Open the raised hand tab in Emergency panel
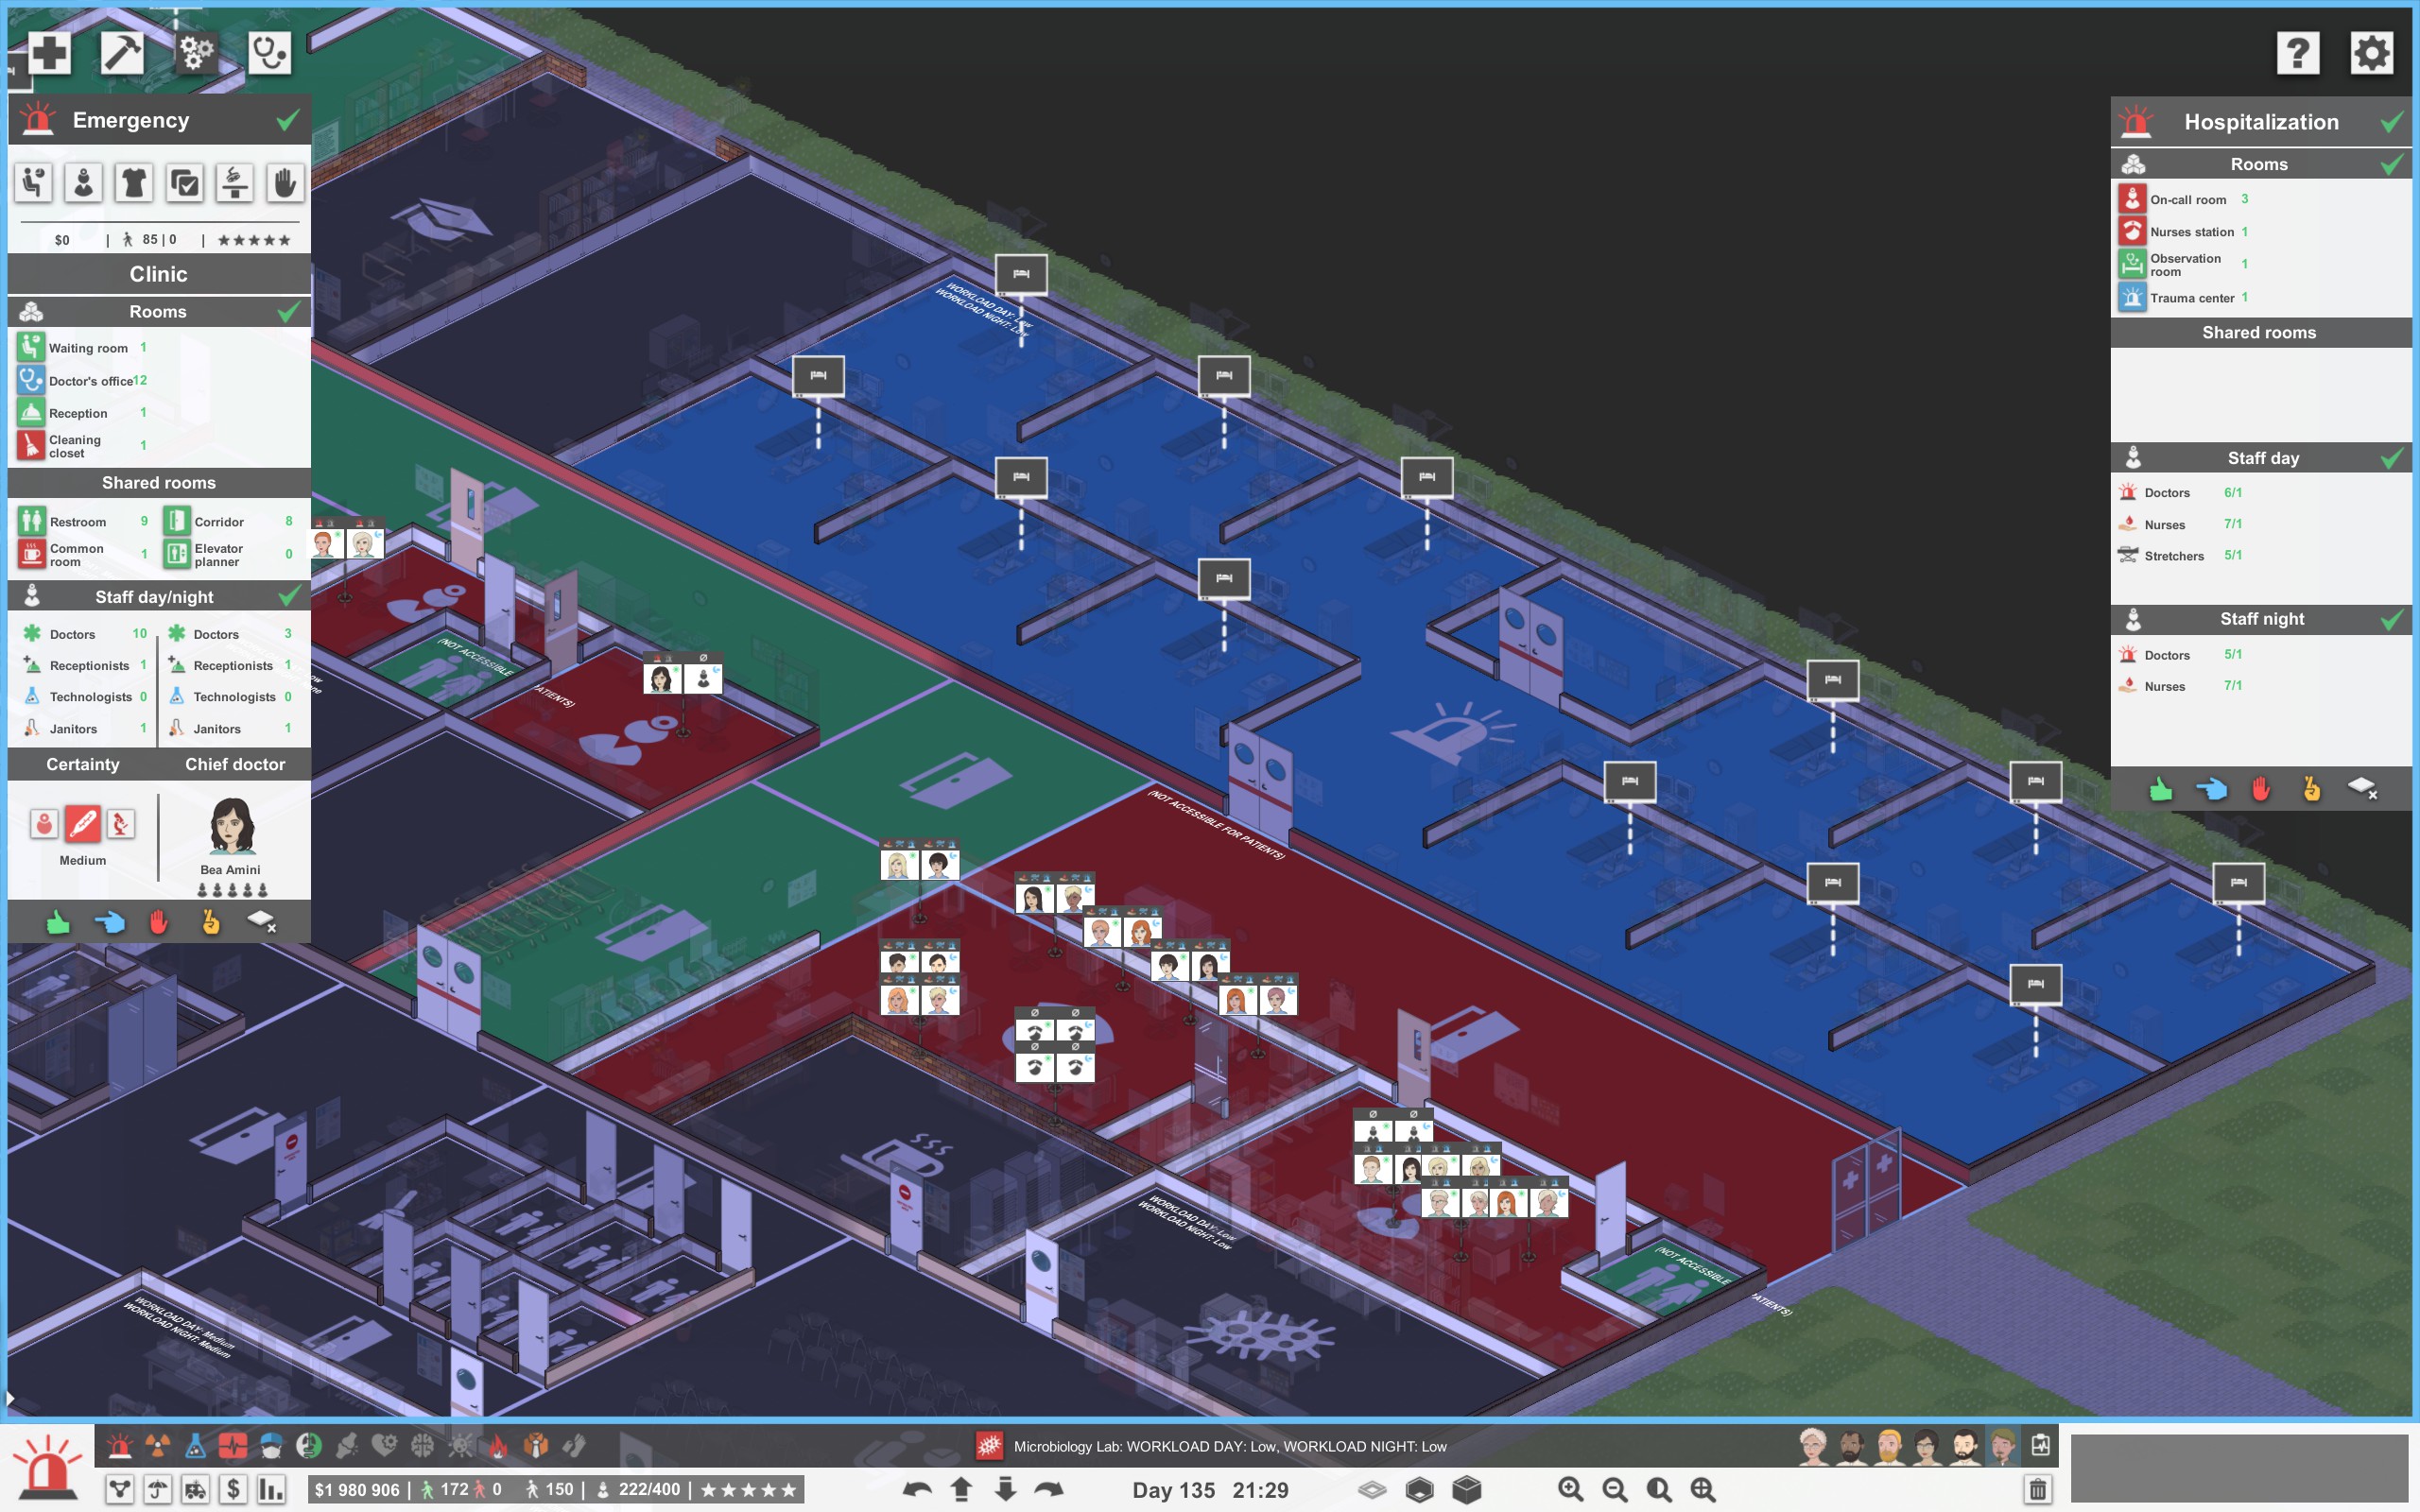 tap(285, 183)
